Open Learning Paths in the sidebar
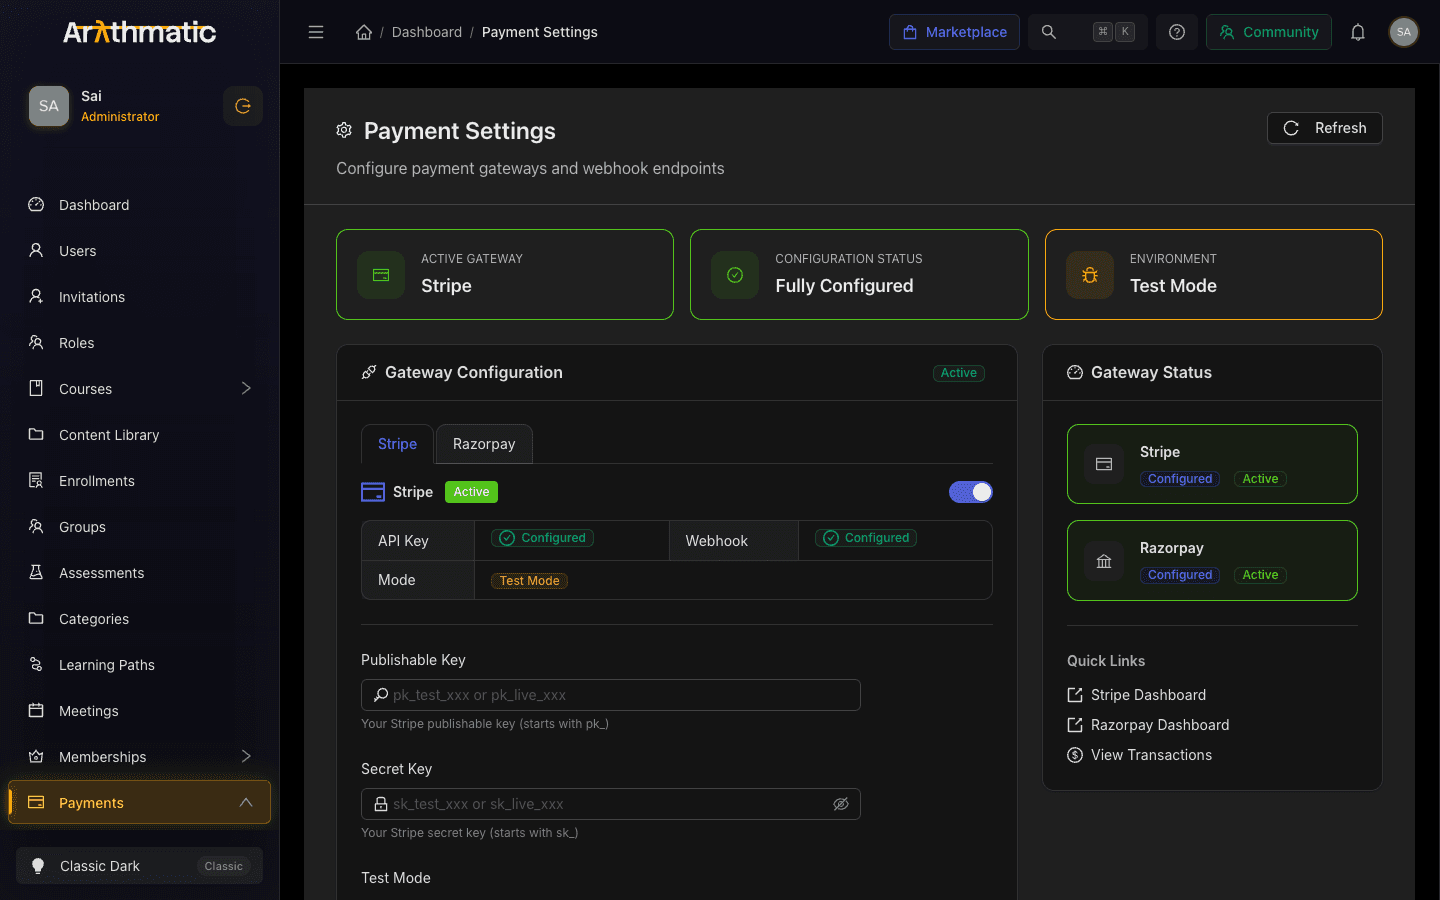 click(139, 665)
